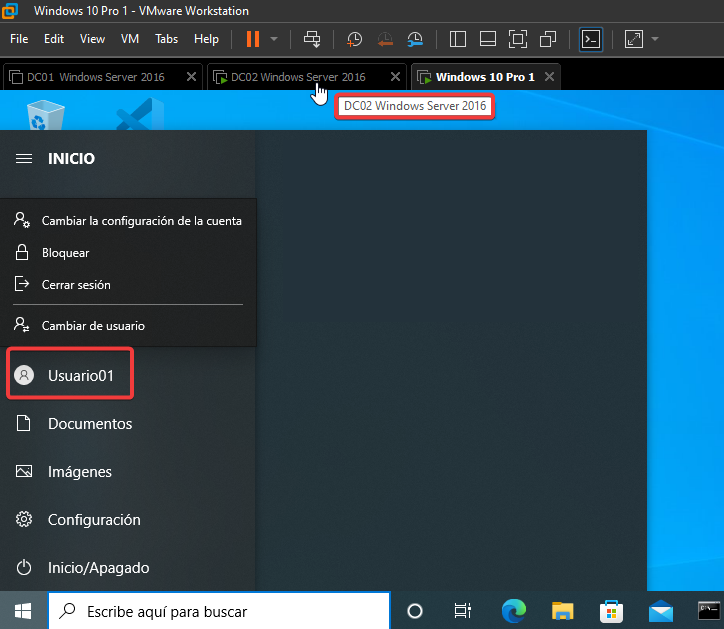Revert VM to previous snapshot
724x629 pixels.
tap(385, 39)
